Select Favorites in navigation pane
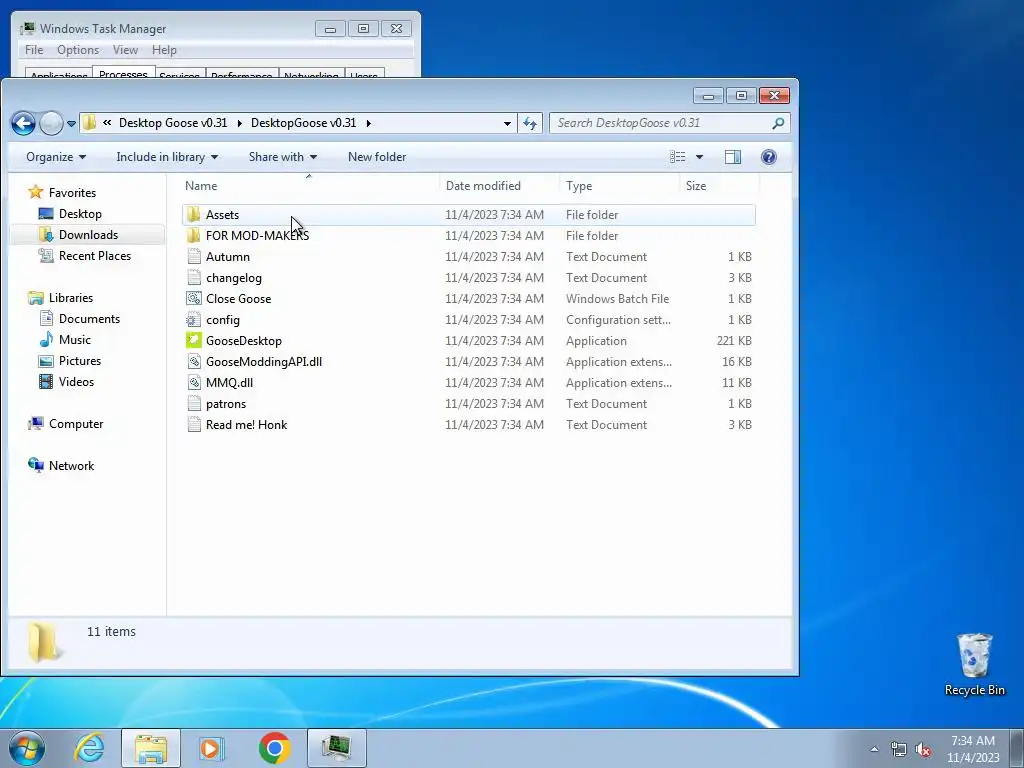Screen dimensions: 1024x768 pyautogui.click(x=72, y=193)
